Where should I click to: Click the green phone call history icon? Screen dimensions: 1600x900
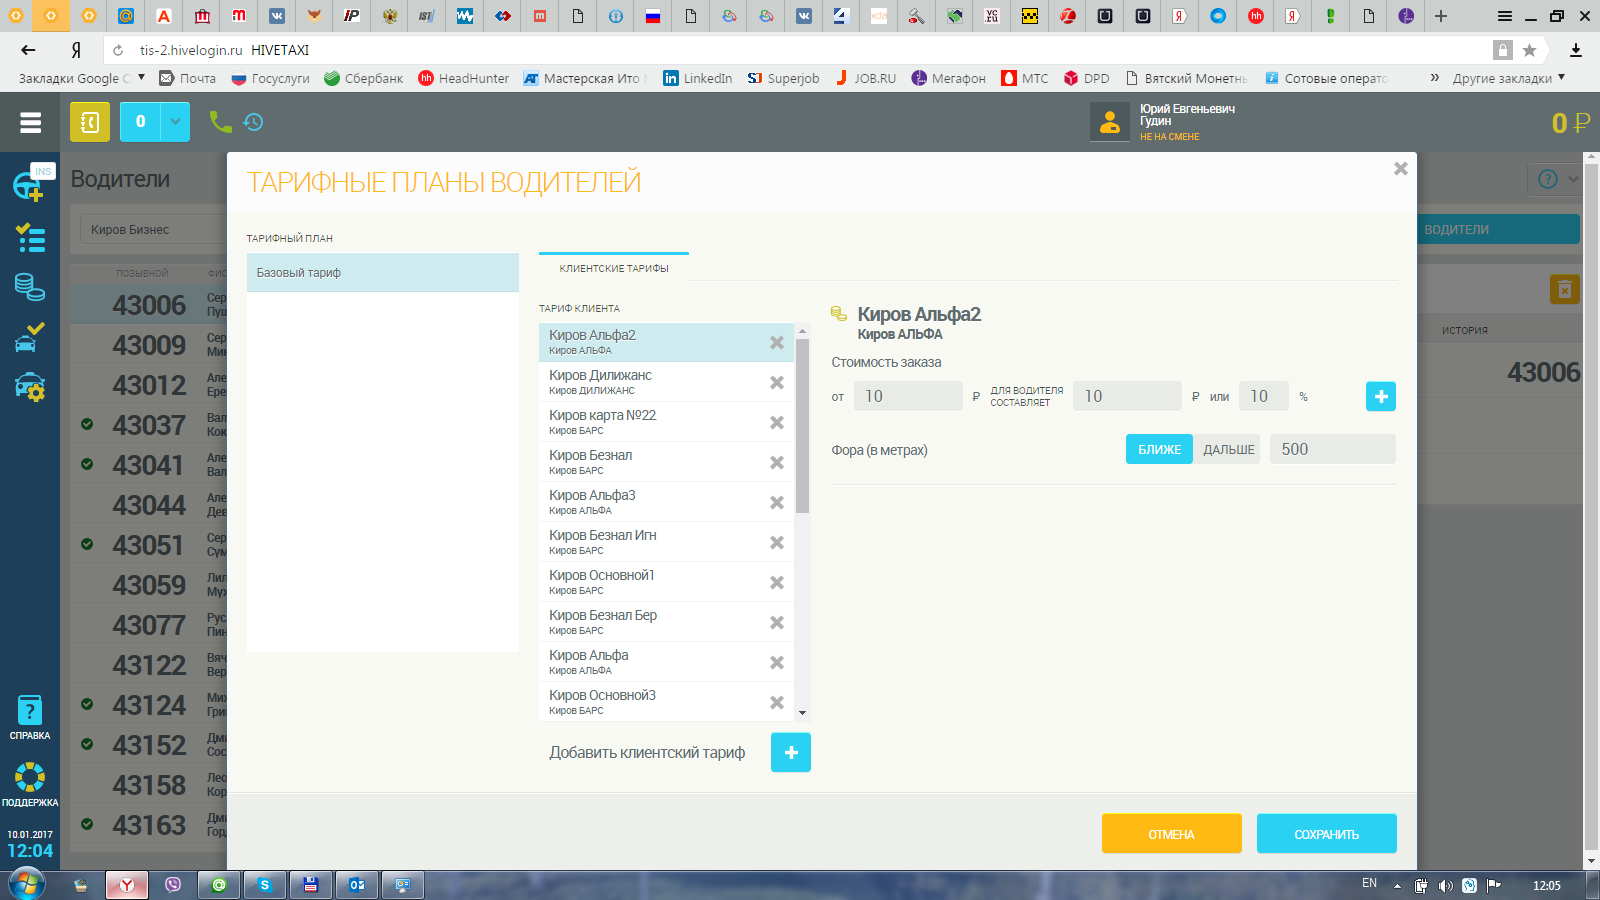click(x=236, y=122)
